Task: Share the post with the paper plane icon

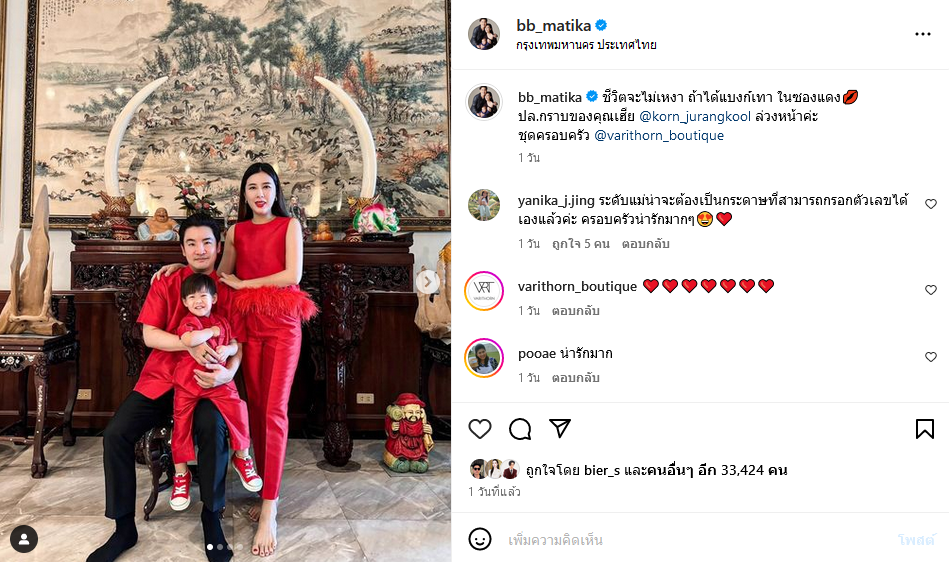Action: [560, 428]
